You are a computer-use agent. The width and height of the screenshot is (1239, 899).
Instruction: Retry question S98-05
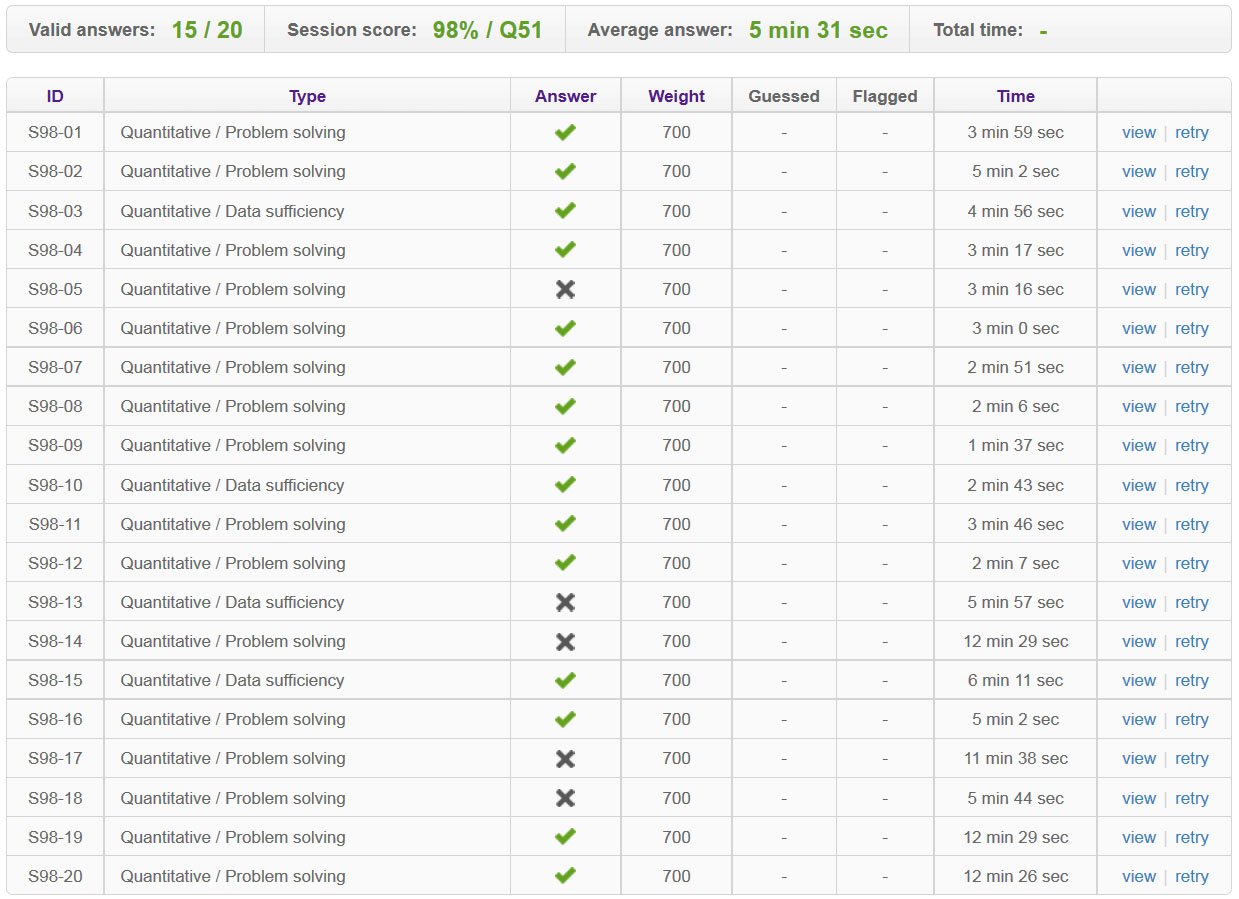tap(1191, 289)
